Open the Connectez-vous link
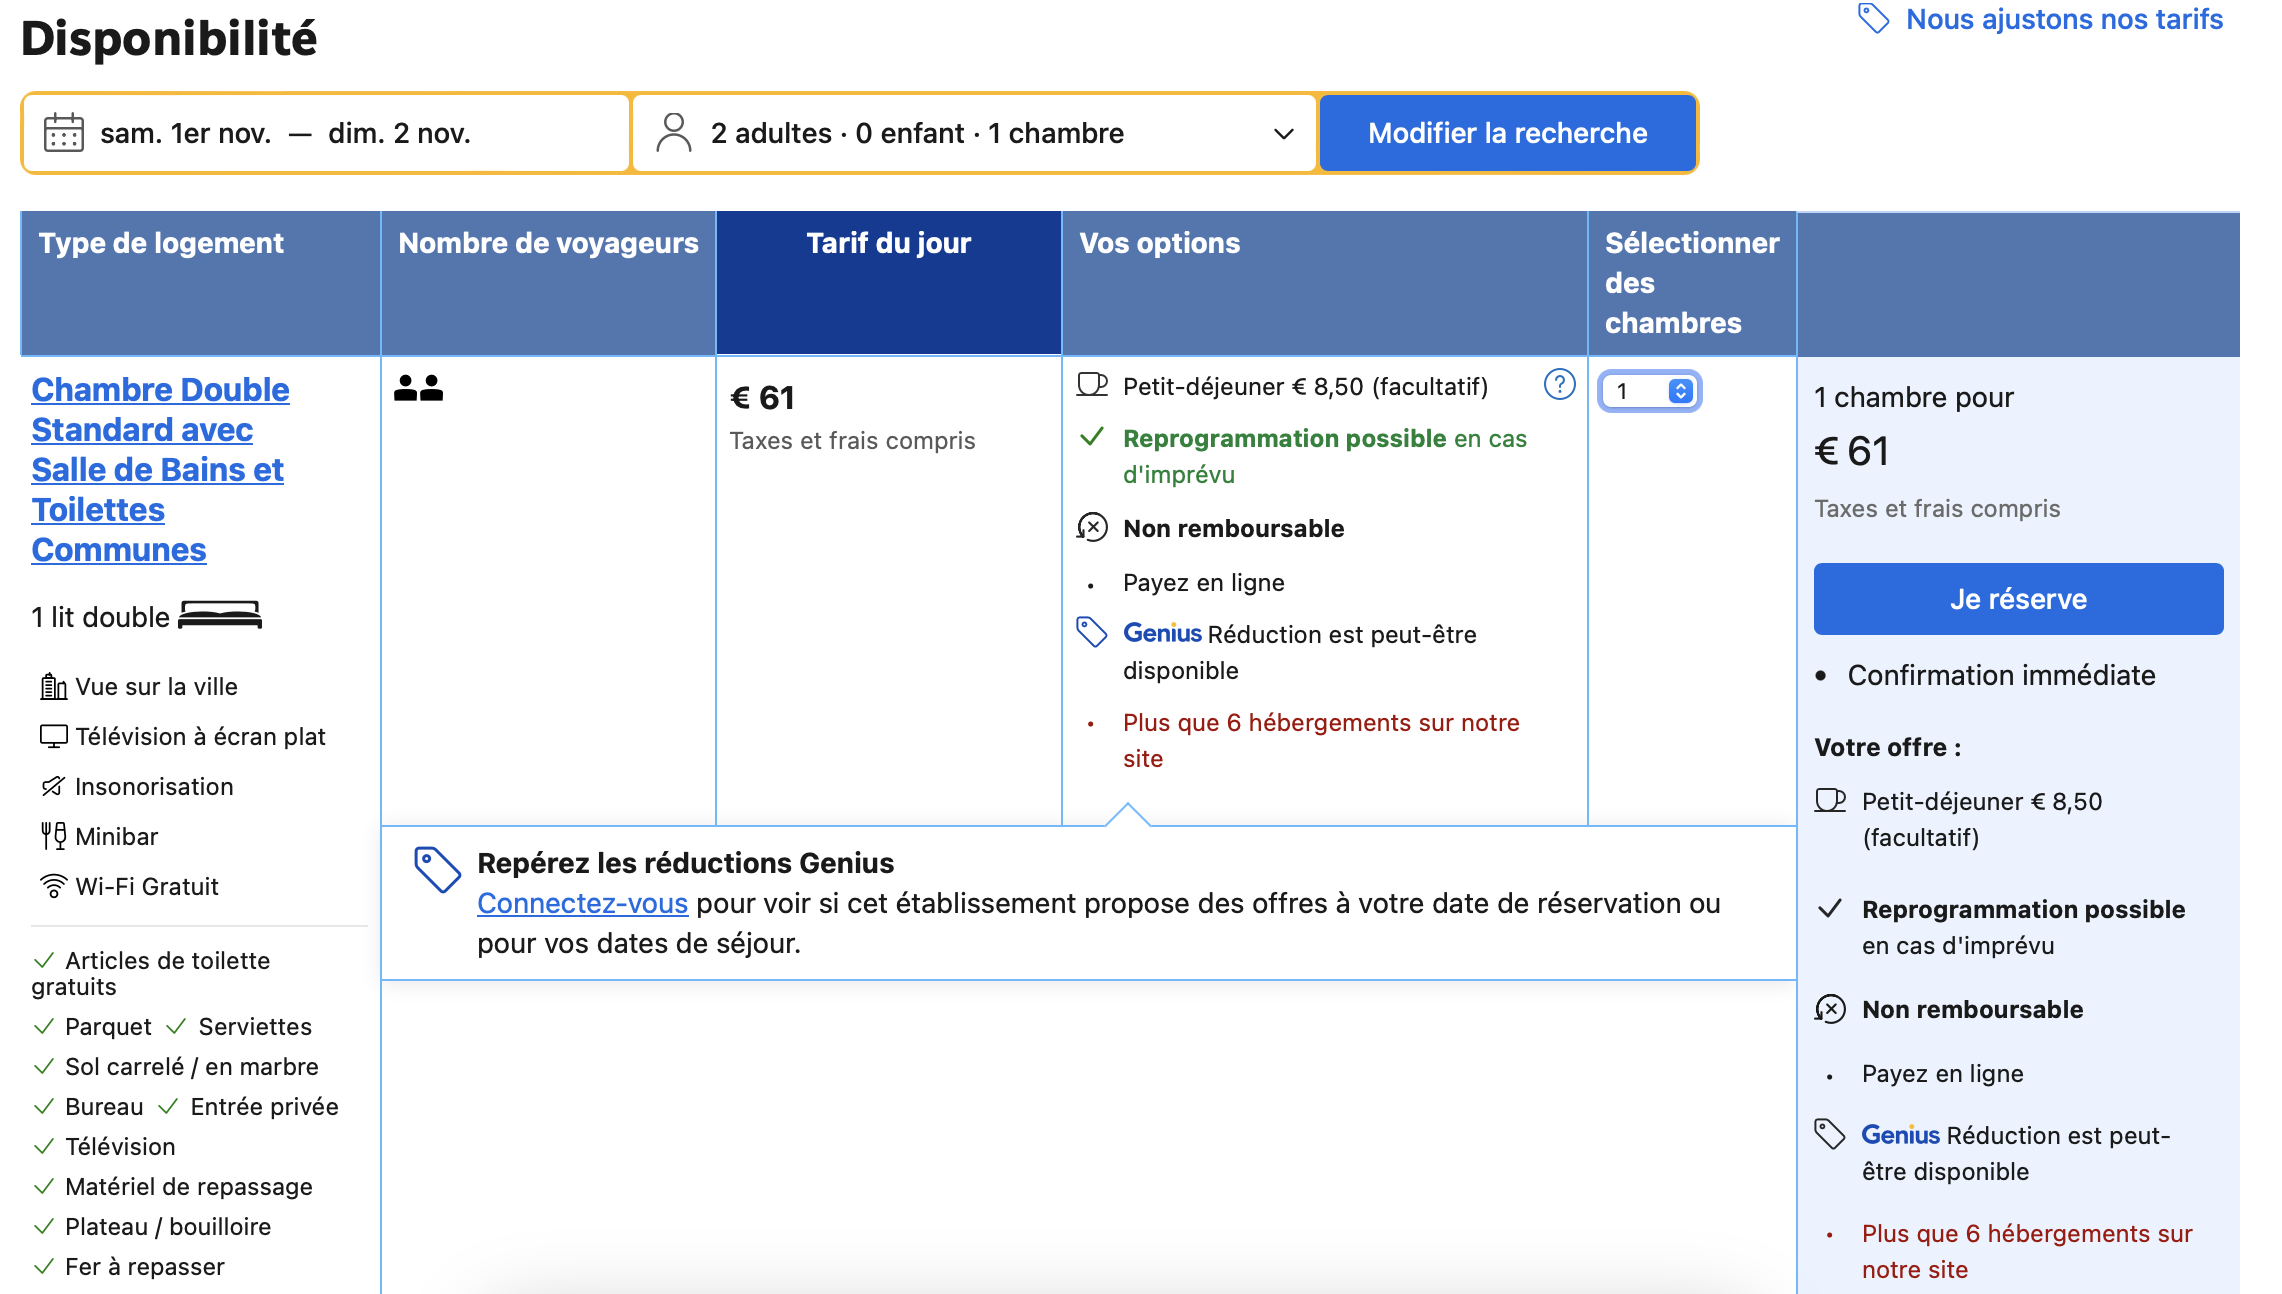The height and width of the screenshot is (1294, 2282). click(x=582, y=903)
